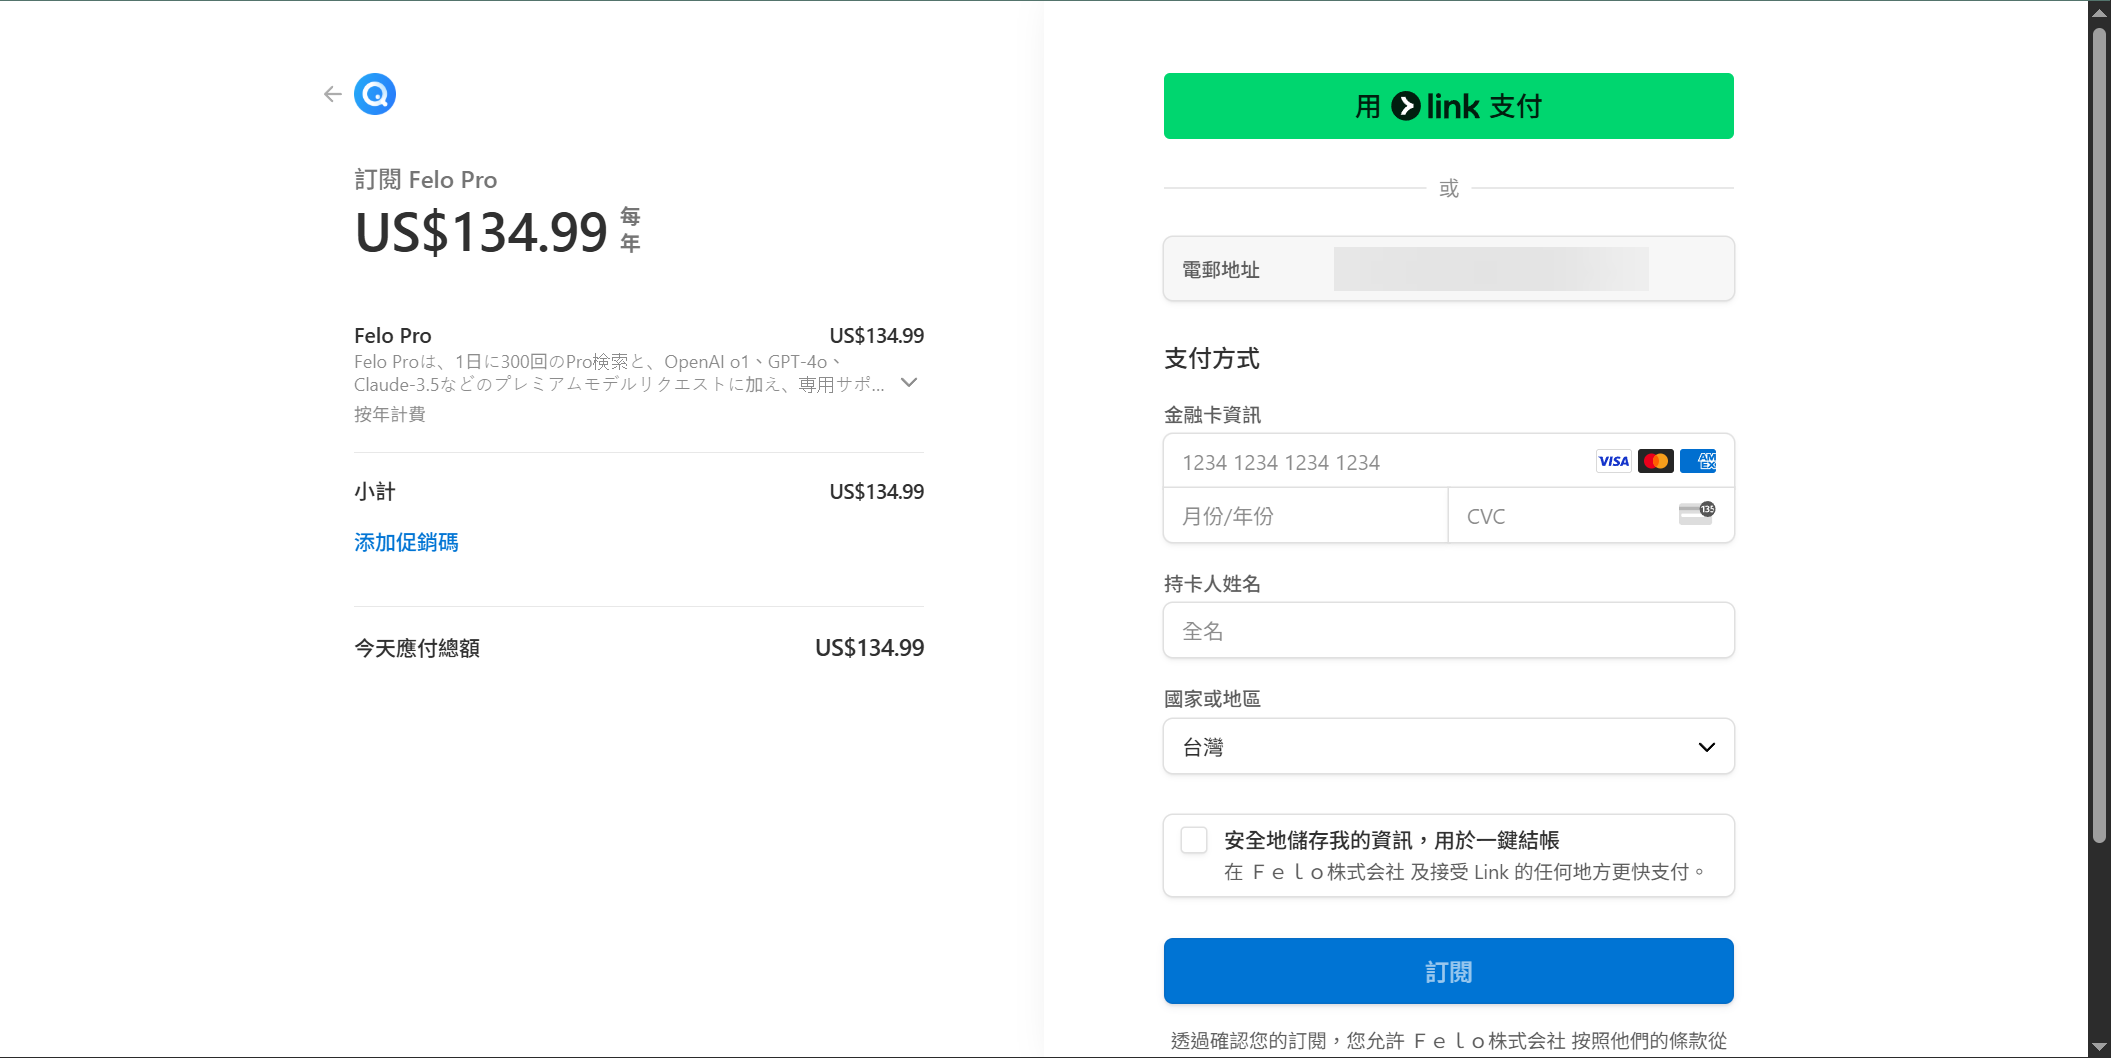Image resolution: width=2111 pixels, height=1058 pixels.
Task: Click the 添加促銷碼 promo code link
Action: coord(406,542)
